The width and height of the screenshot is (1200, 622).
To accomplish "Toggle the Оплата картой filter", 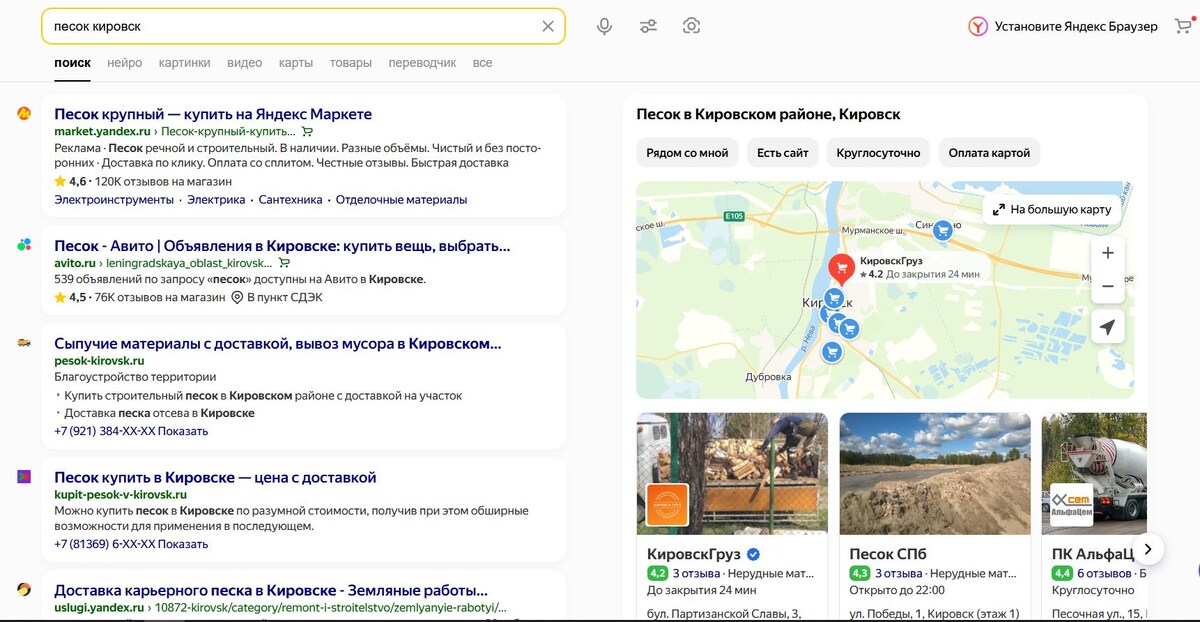I will (x=989, y=153).
